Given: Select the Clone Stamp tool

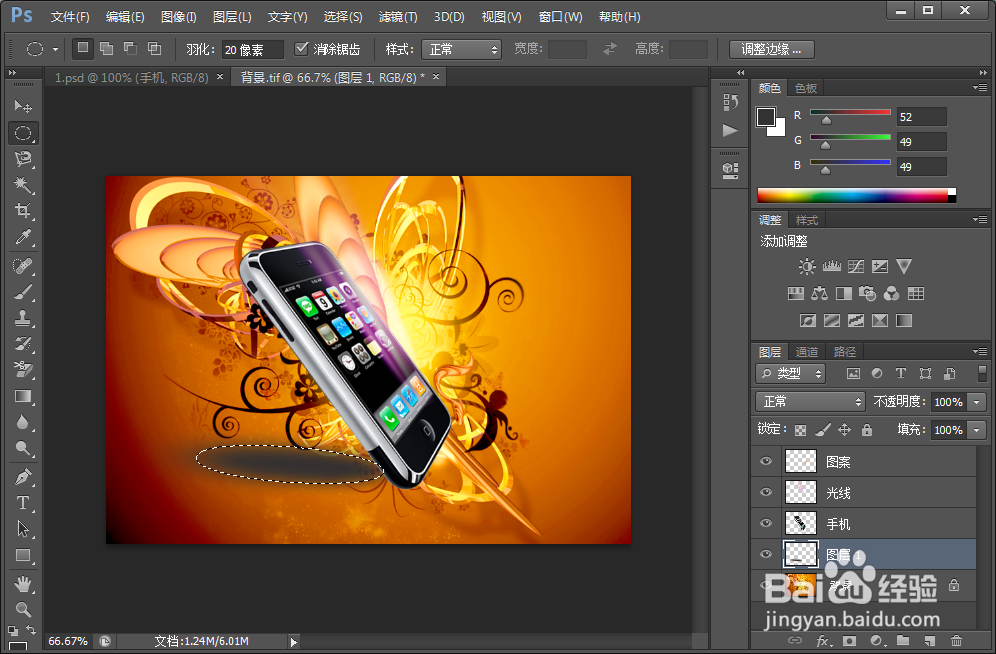Looking at the screenshot, I should tap(23, 317).
